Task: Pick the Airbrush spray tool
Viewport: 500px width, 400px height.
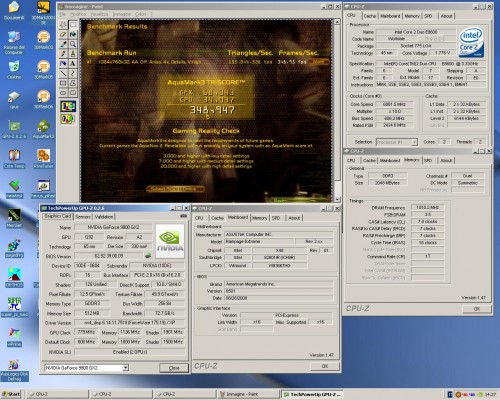Action: [63, 63]
